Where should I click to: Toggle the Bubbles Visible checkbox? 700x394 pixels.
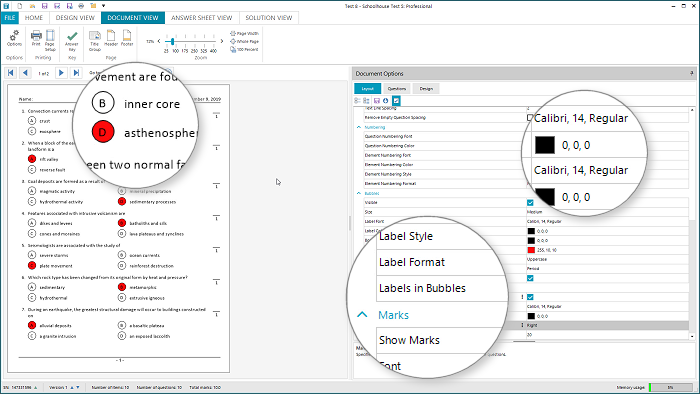[x=530, y=203]
